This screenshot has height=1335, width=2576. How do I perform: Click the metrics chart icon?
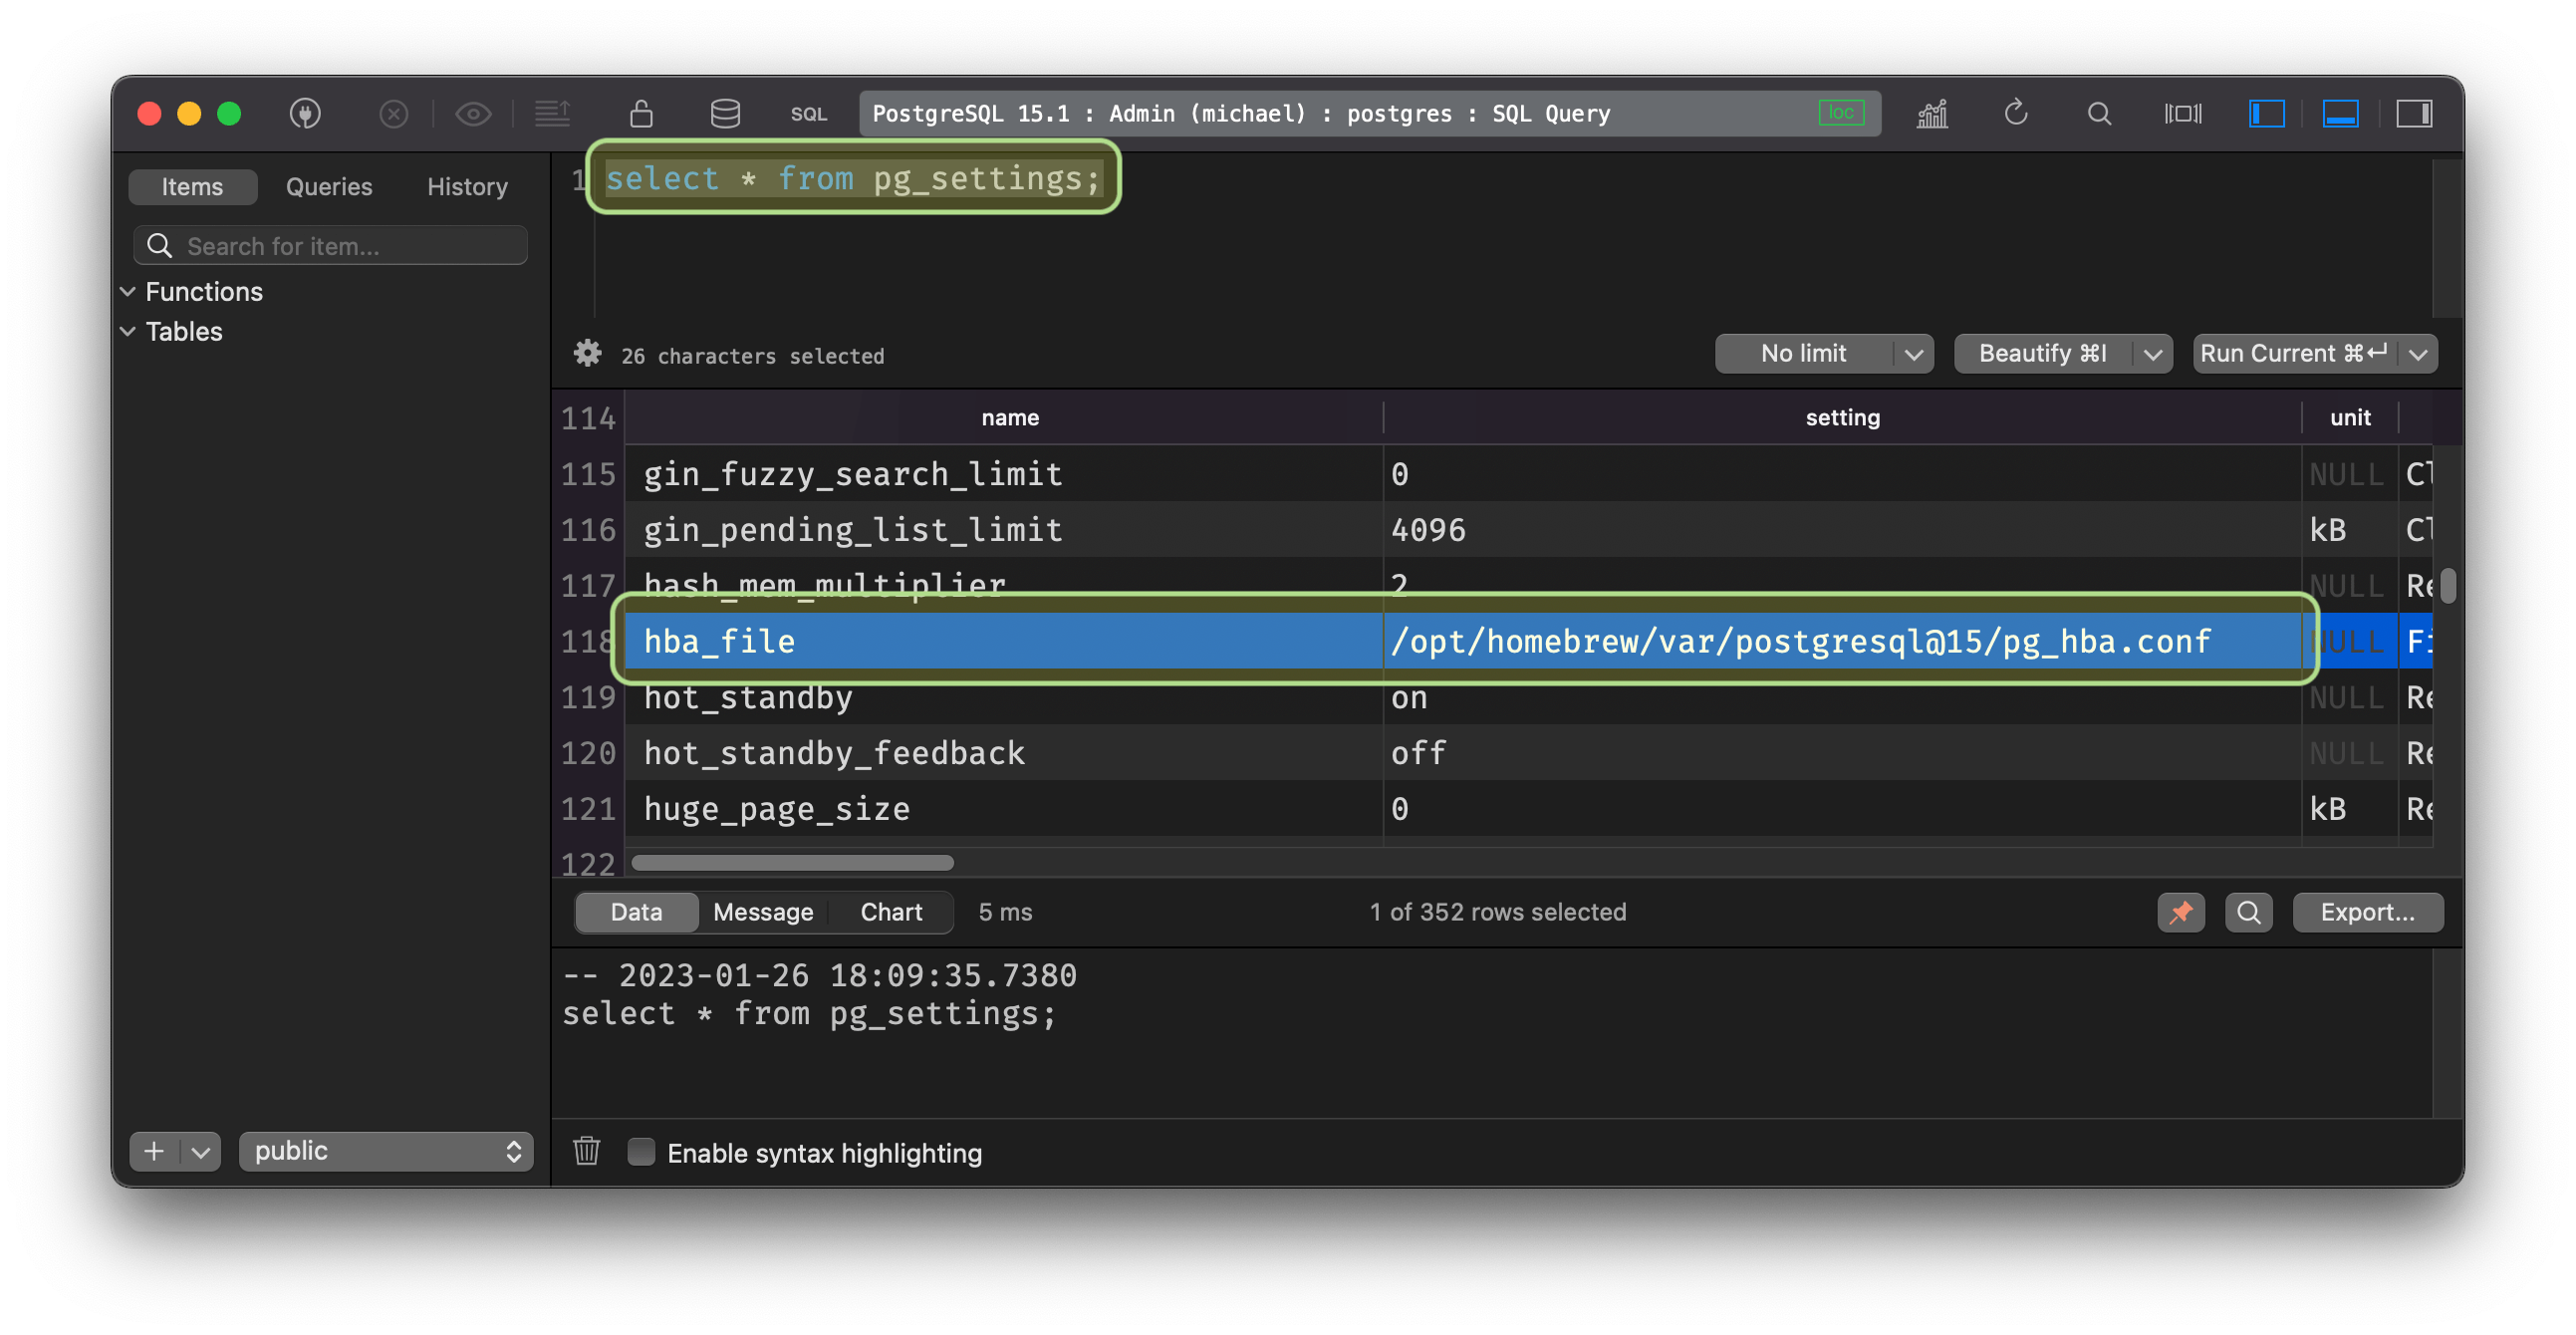(x=1932, y=113)
